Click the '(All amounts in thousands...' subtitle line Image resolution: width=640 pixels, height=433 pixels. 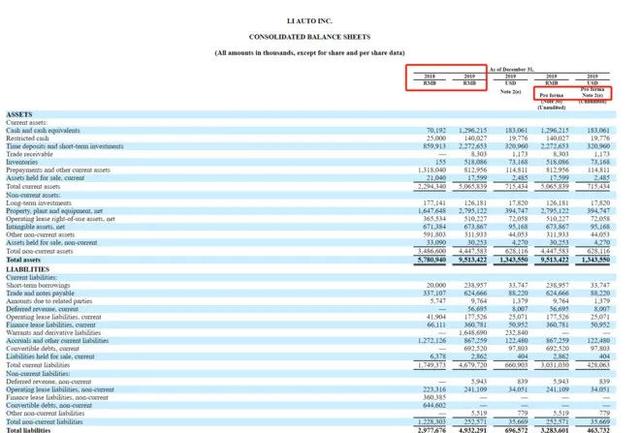309,53
